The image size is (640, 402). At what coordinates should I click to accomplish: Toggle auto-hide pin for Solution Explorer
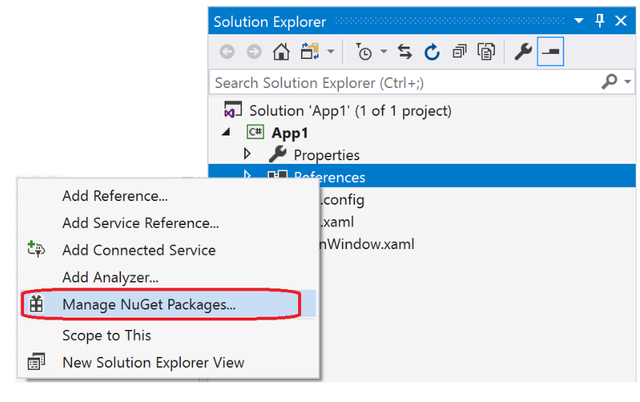(599, 20)
